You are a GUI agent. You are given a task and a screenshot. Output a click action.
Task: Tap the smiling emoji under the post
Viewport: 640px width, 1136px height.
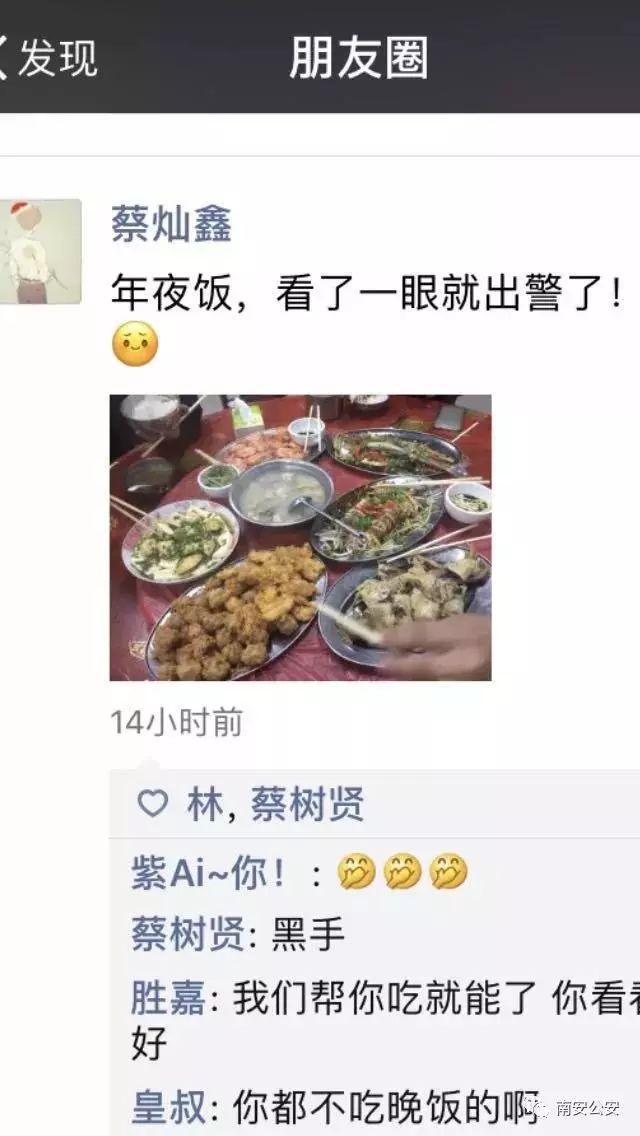135,343
